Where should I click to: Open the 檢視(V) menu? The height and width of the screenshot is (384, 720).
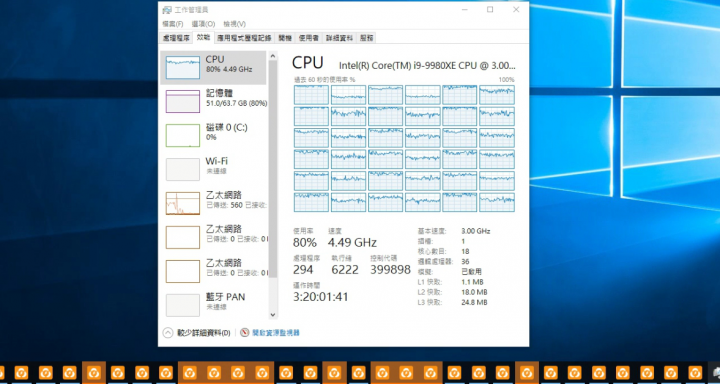(235, 24)
